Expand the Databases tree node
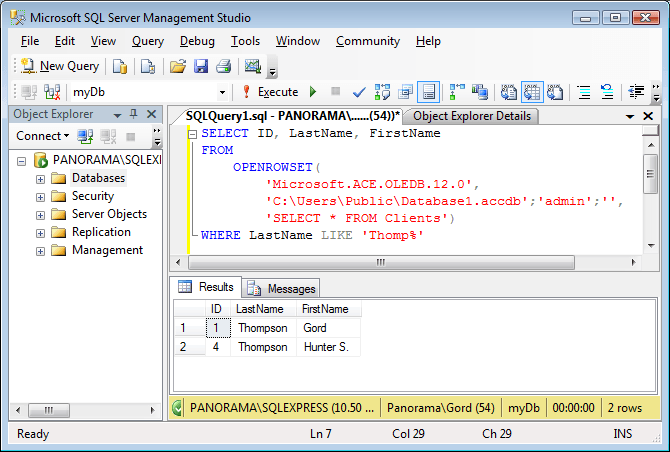670x452 pixels. pos(41,179)
